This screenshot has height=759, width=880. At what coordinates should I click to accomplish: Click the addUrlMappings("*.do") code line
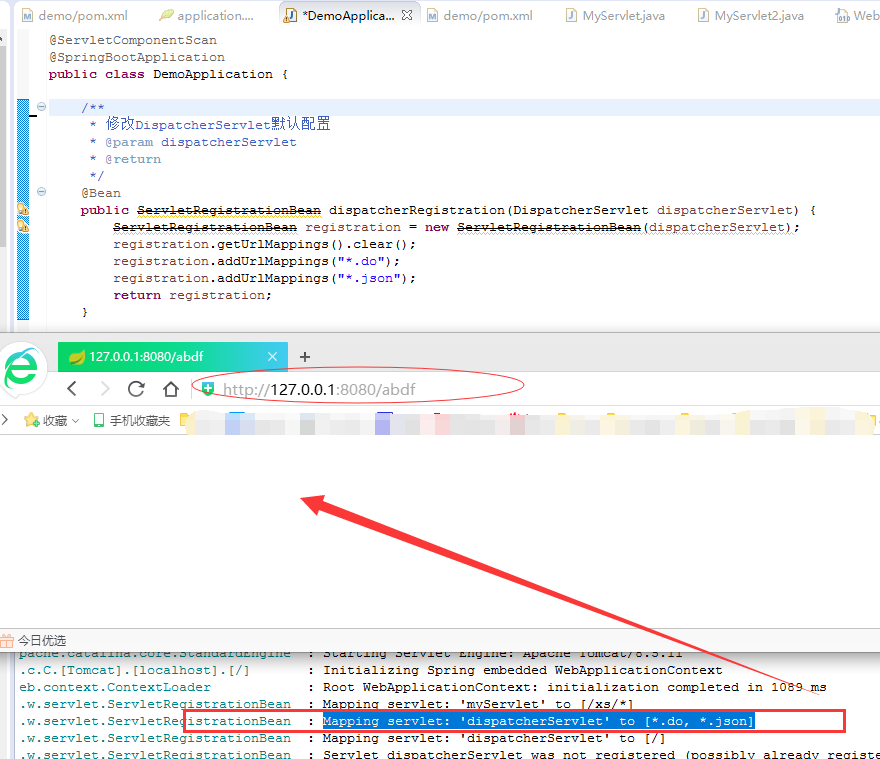(256, 261)
